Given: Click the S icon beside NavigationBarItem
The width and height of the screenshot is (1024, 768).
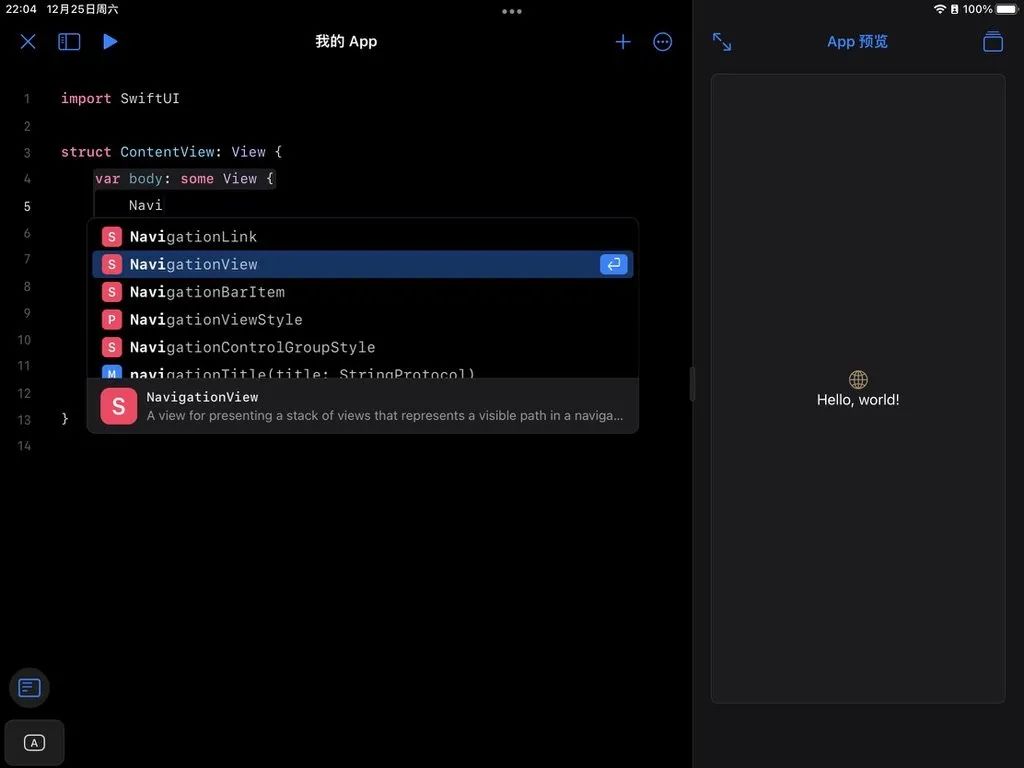Looking at the screenshot, I should [x=112, y=292].
